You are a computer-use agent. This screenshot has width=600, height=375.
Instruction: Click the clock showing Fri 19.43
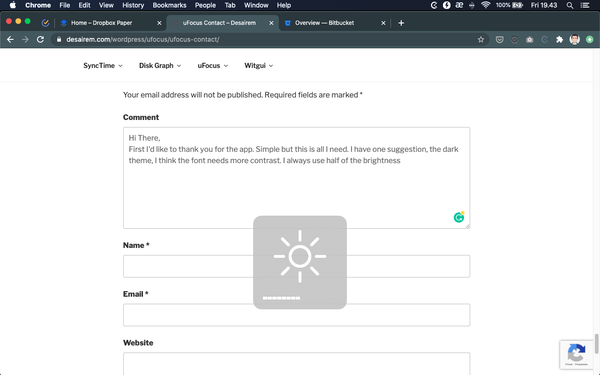(x=544, y=5)
